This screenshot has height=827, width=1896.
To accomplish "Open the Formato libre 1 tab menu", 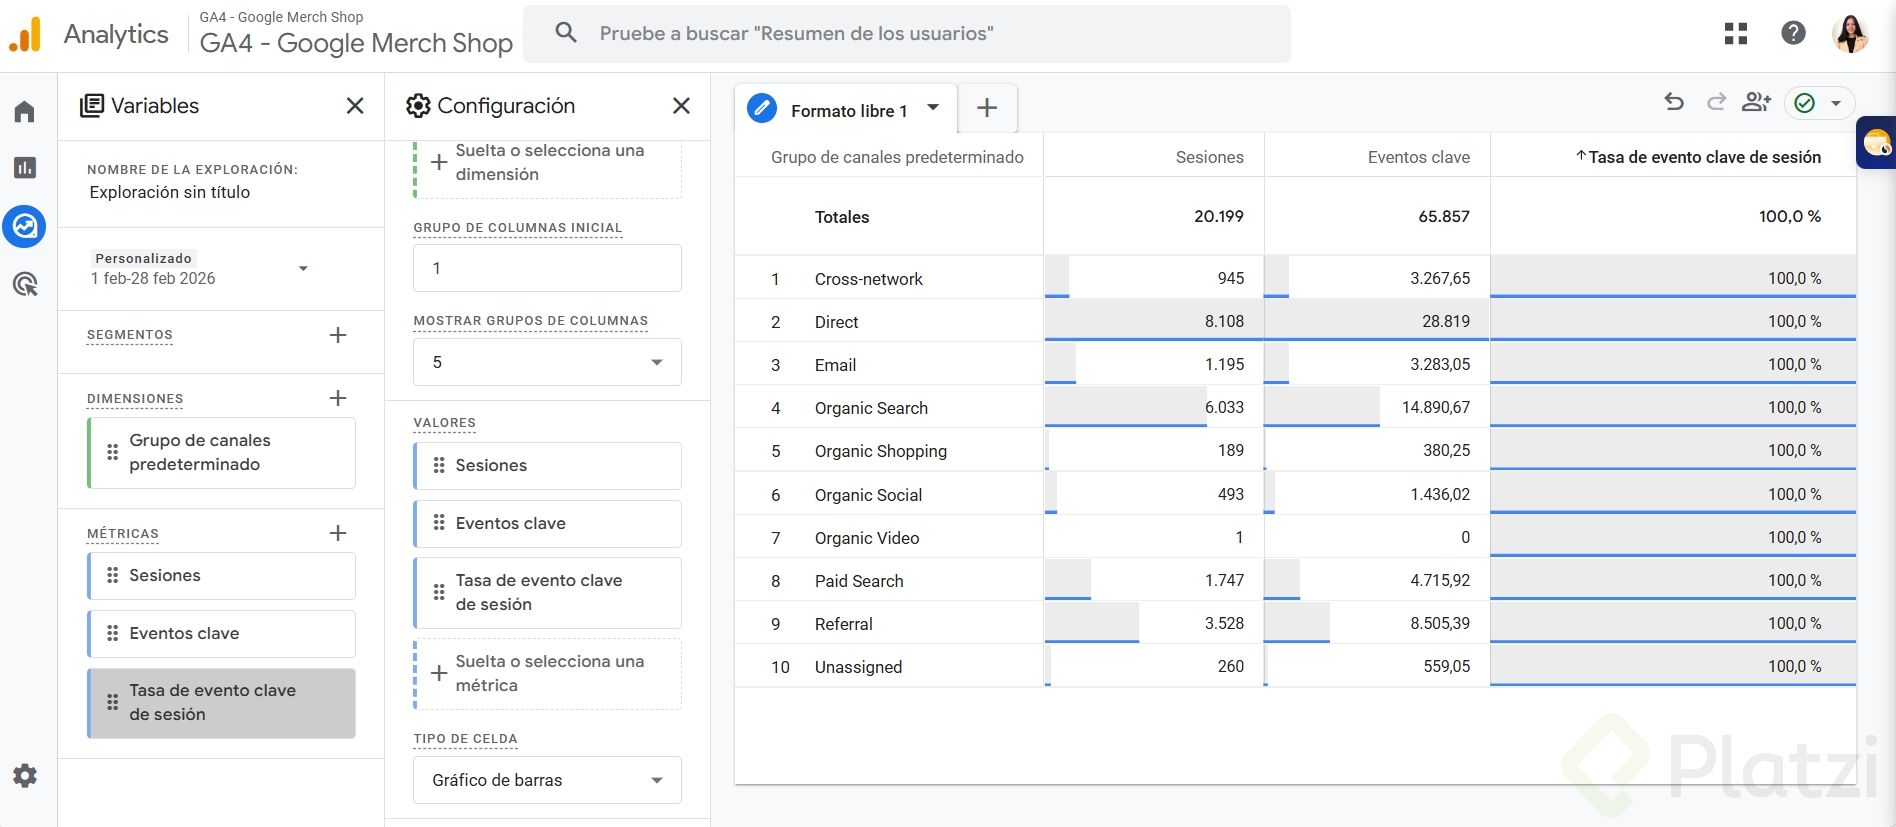I will point(933,108).
